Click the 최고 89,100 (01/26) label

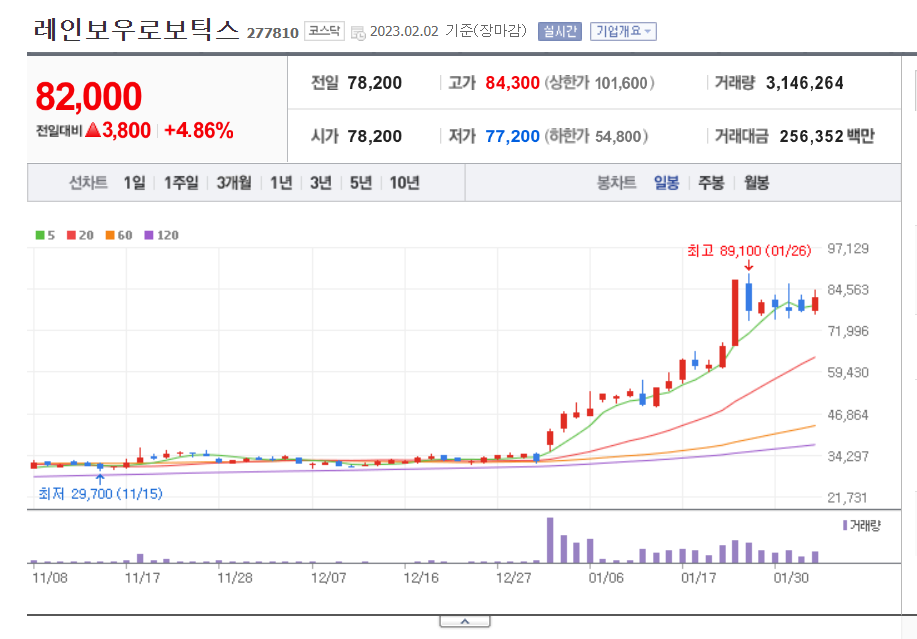[749, 251]
